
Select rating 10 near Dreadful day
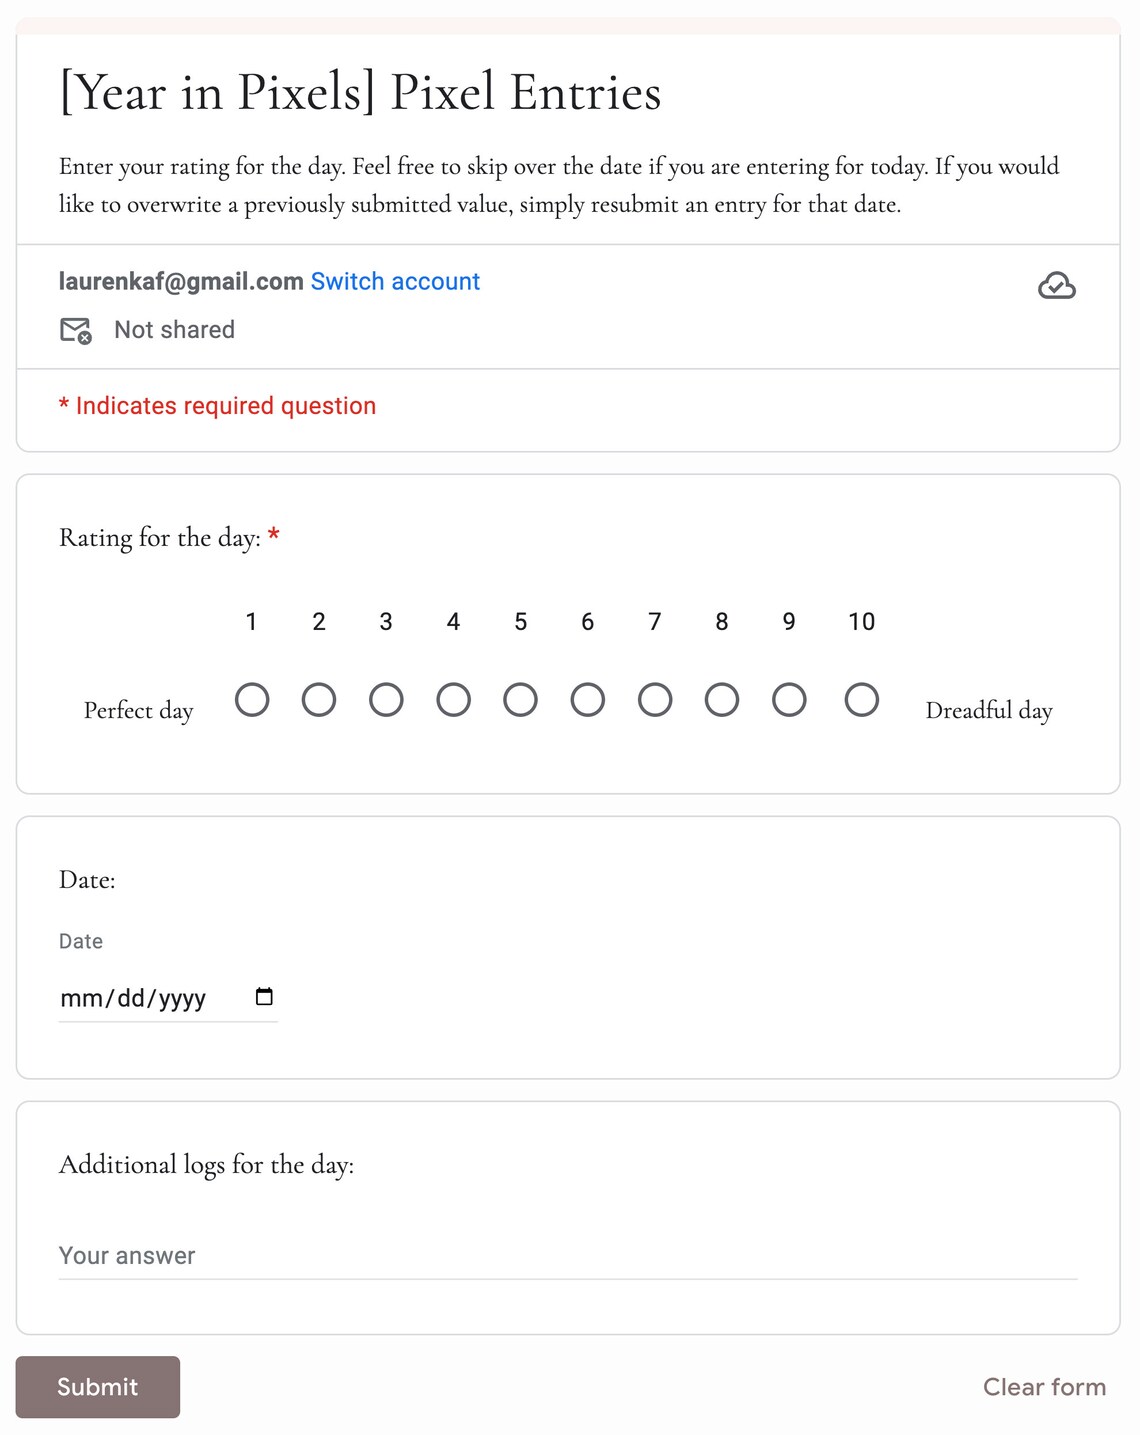[862, 700]
